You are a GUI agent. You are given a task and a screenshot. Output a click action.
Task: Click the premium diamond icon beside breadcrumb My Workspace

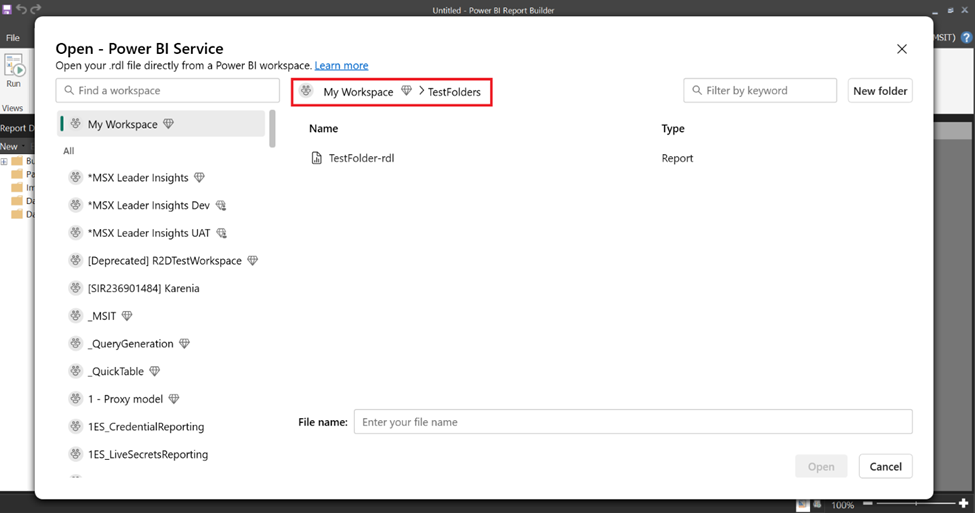point(406,91)
